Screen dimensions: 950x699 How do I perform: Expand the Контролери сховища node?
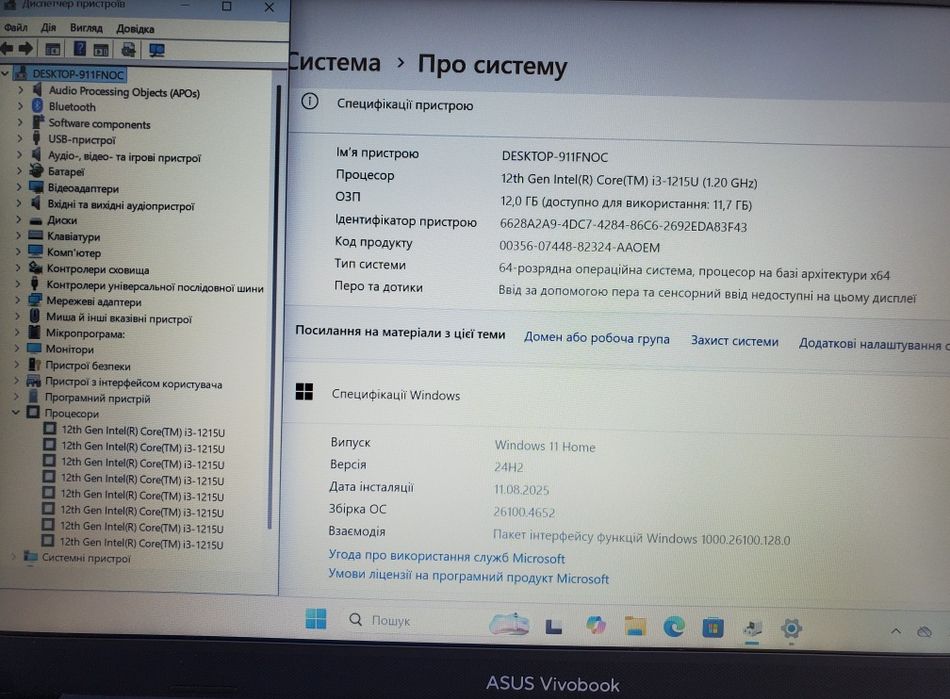pyautogui.click(x=18, y=267)
